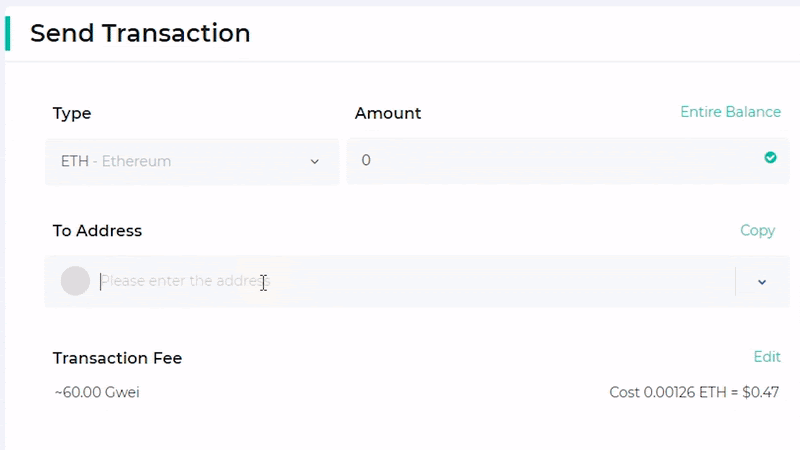The image size is (800, 450).
Task: Click the chevron arrow in Type dropdown
Action: (315, 162)
